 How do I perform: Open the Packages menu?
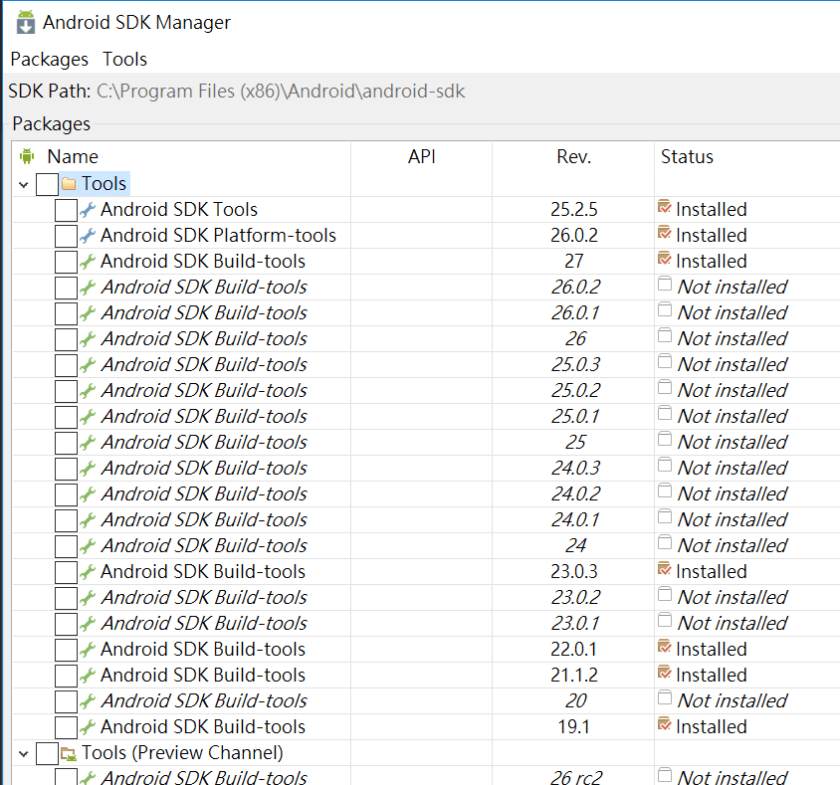click(x=49, y=59)
